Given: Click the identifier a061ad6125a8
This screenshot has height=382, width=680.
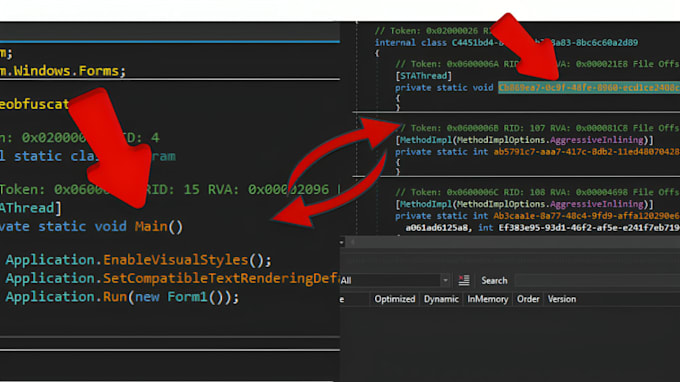Looking at the screenshot, I should pyautogui.click(x=437, y=227).
